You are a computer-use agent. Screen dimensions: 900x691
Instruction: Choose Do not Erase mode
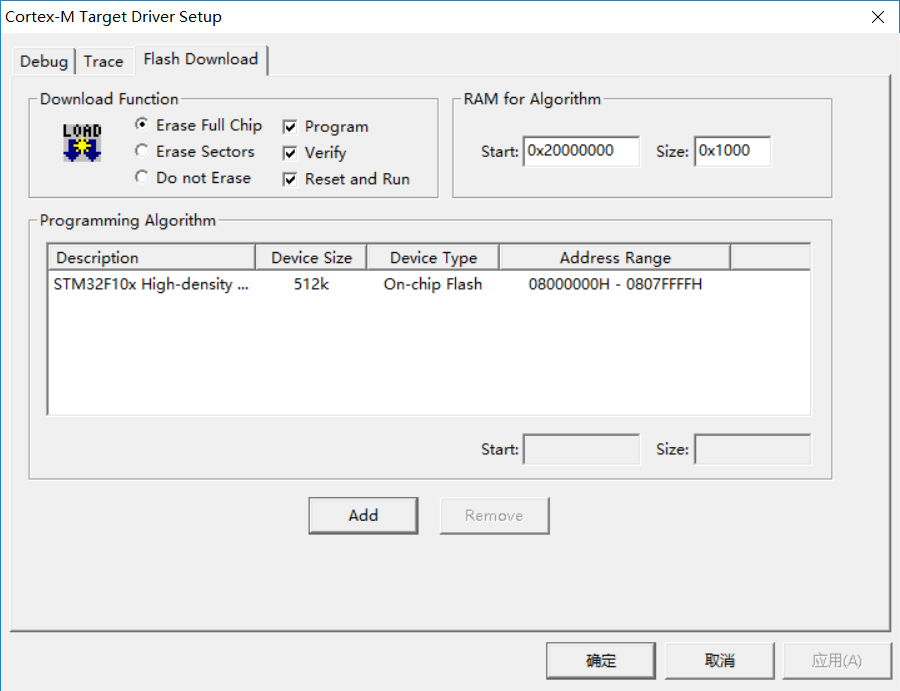pos(141,178)
